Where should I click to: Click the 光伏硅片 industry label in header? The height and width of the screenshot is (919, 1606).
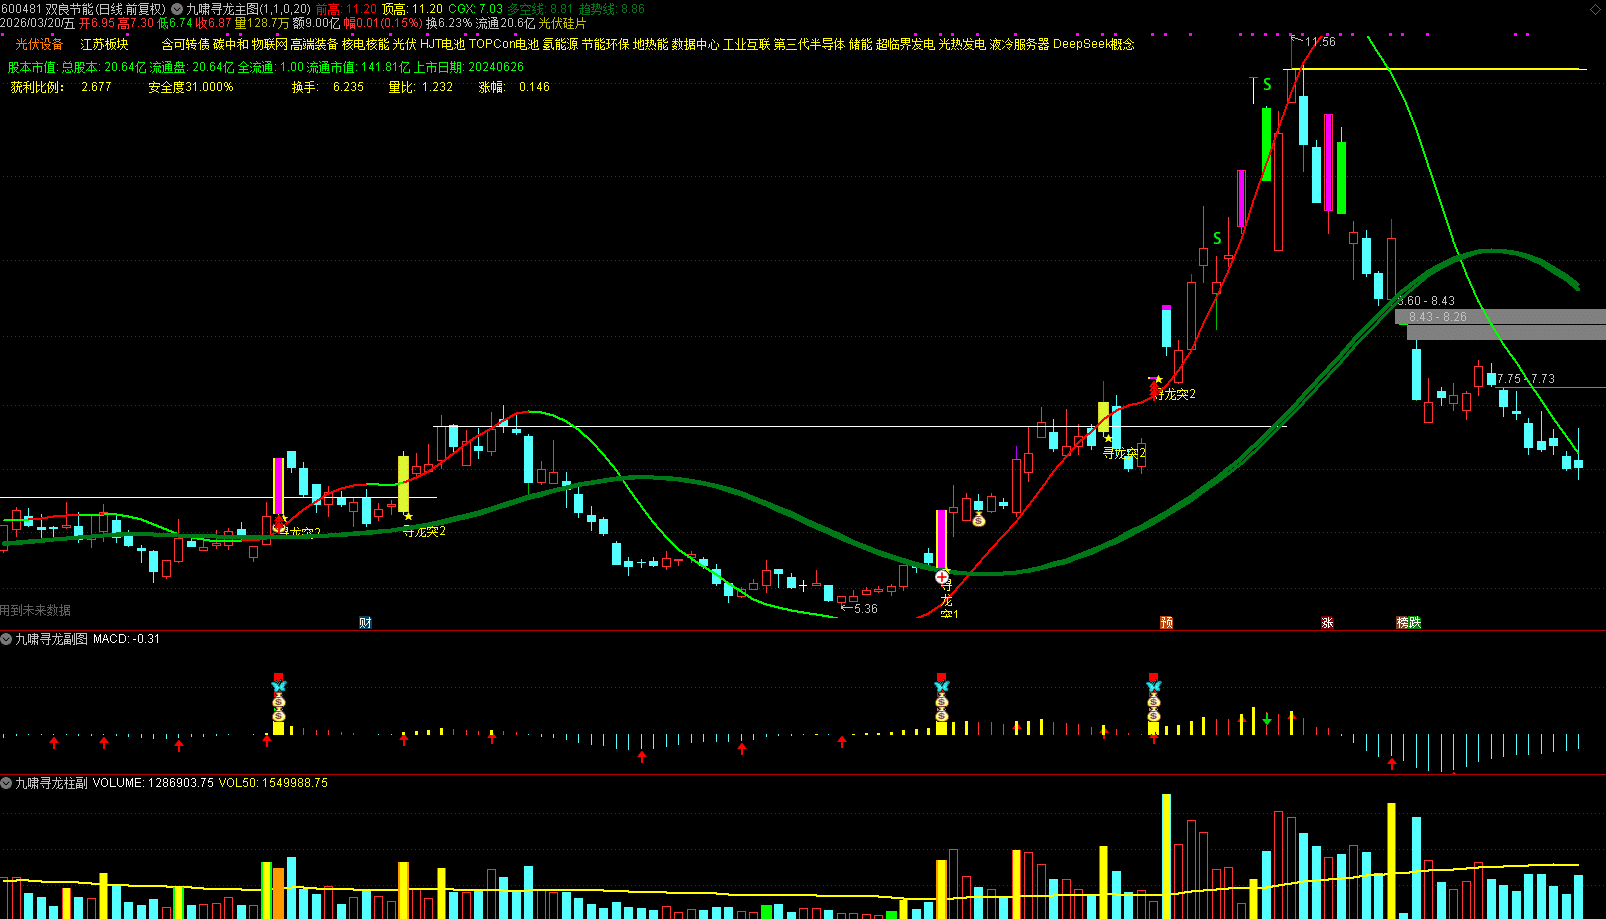point(562,23)
